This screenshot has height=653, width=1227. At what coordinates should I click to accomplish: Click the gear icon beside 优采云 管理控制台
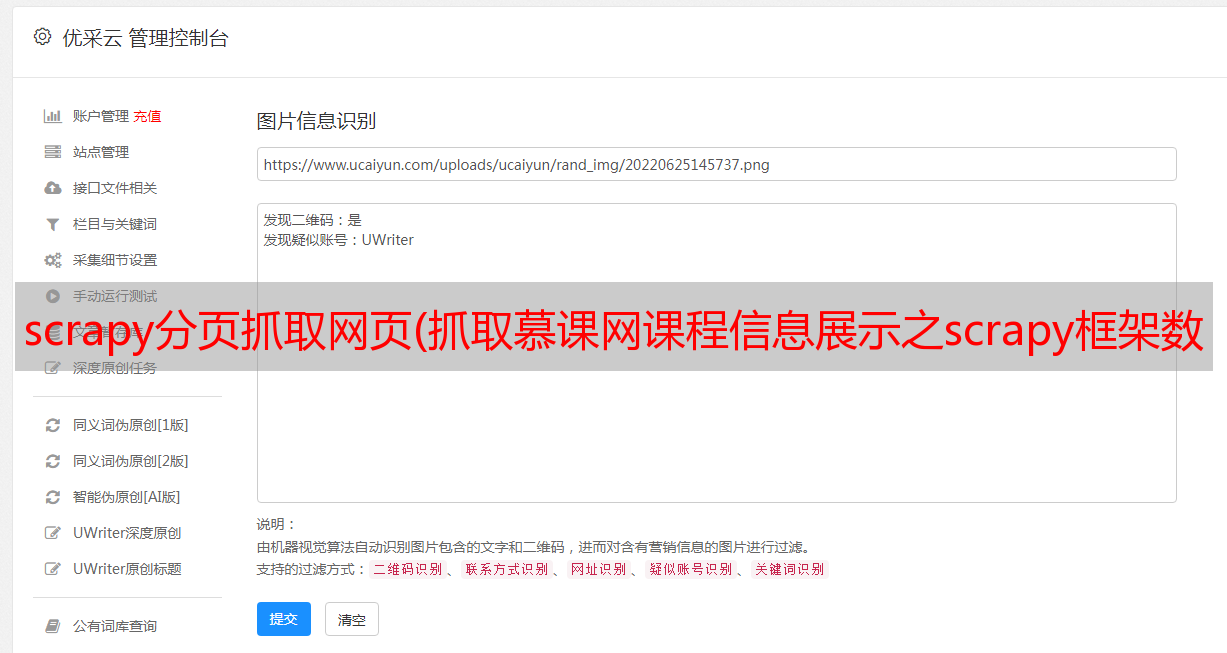click(x=42, y=37)
